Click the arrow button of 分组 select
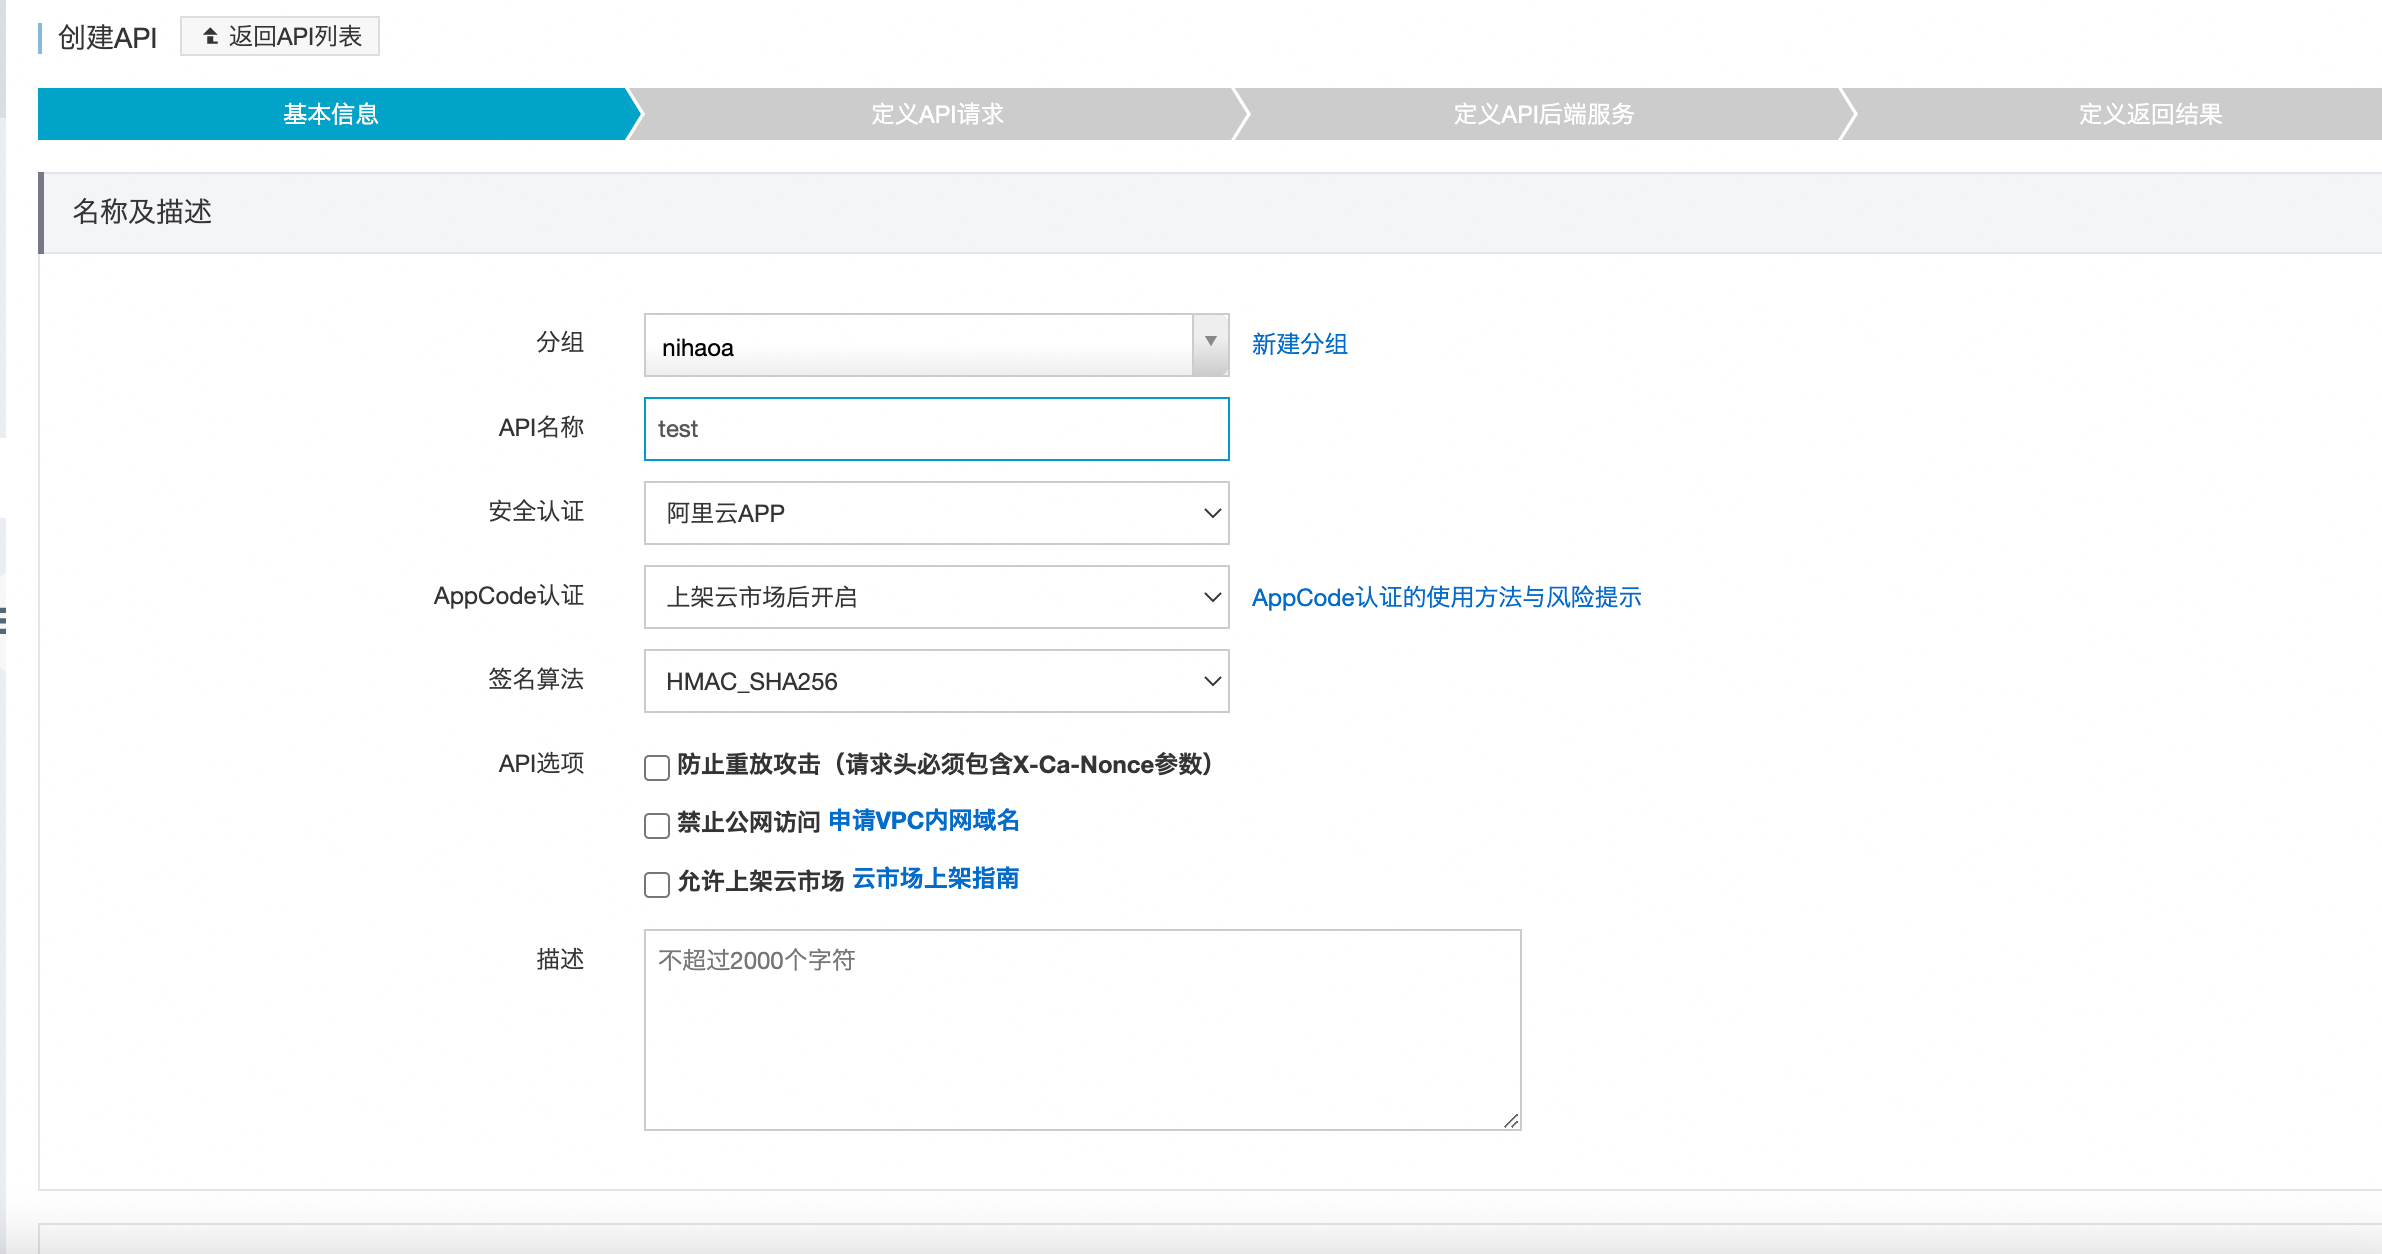 pyautogui.click(x=1210, y=344)
